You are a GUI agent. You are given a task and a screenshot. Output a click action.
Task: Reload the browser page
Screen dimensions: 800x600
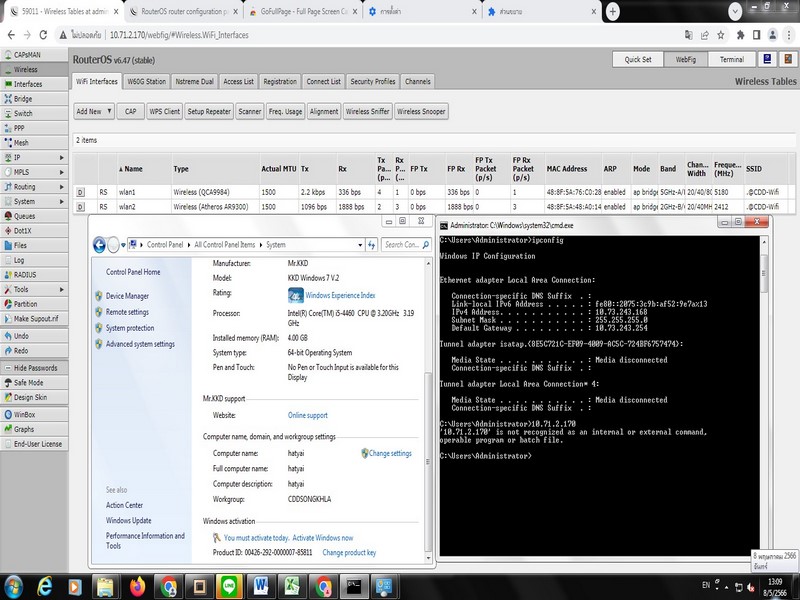[43, 35]
